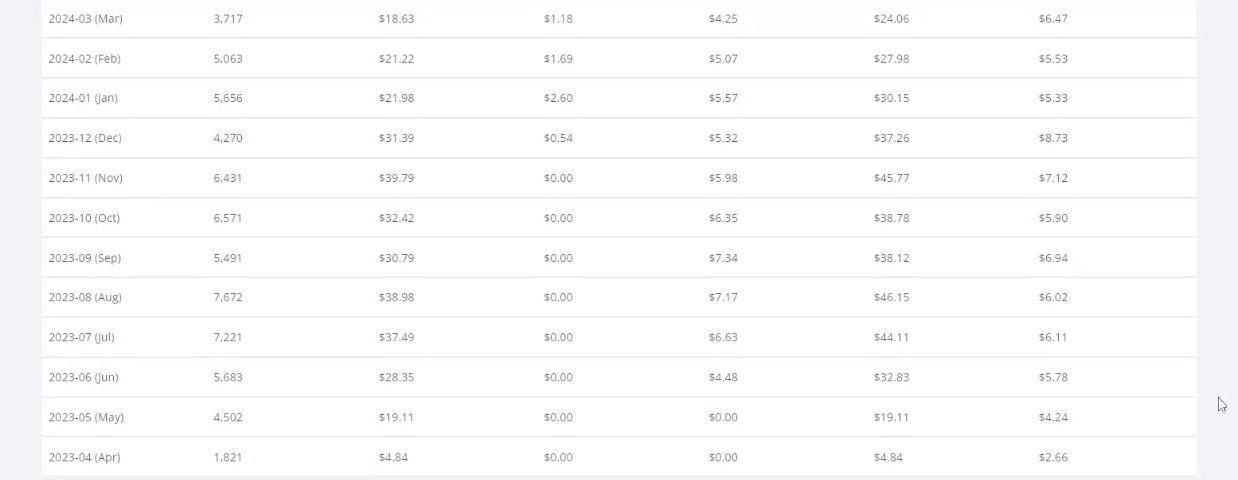The width and height of the screenshot is (1238, 480).
Task: Select the 2023-05 (May) row
Action: click(x=619, y=417)
